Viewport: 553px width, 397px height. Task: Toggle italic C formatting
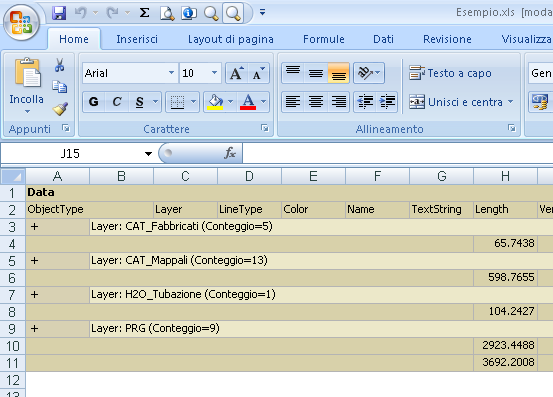tap(117, 102)
